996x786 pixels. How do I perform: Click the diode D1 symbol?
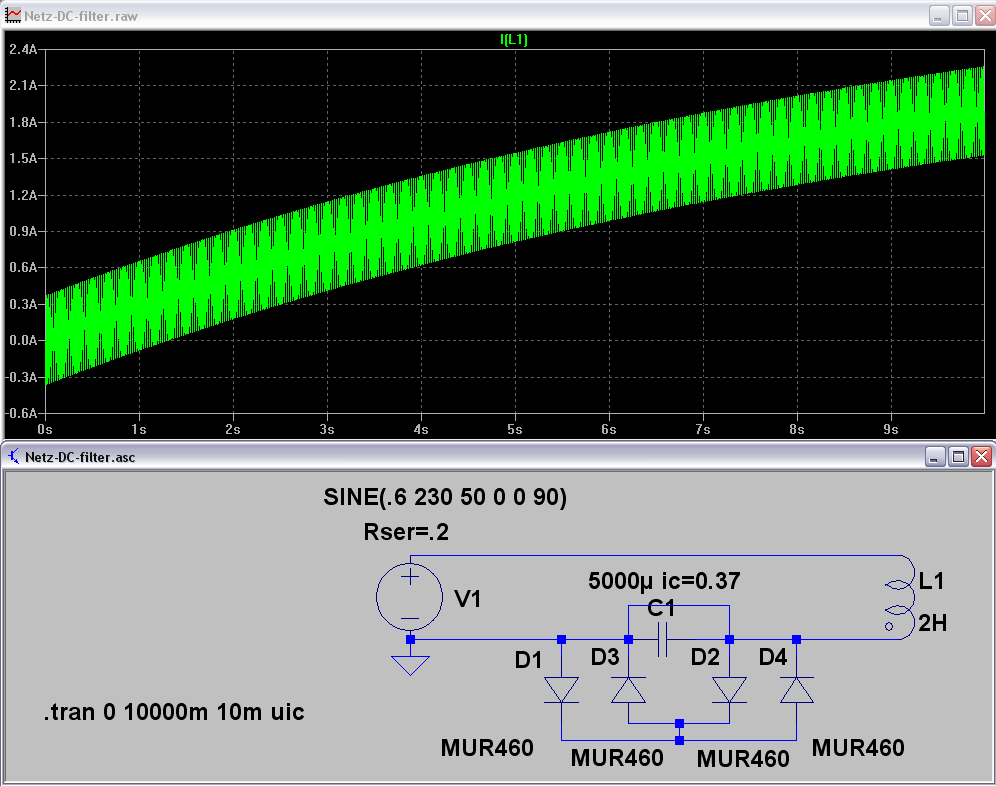coord(561,690)
